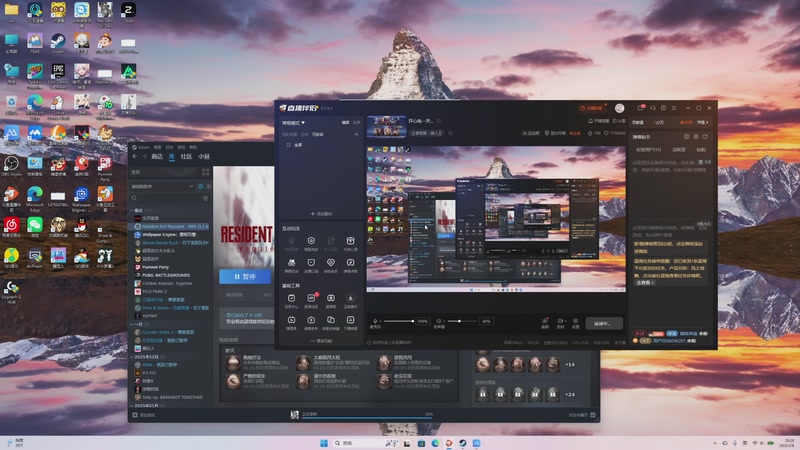Click the Windows Start button on taskbar

323,443
